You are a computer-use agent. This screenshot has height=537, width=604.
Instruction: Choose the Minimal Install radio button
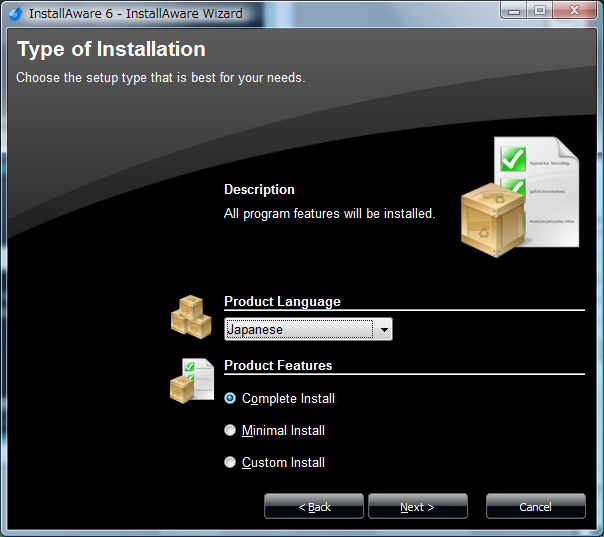coord(230,430)
